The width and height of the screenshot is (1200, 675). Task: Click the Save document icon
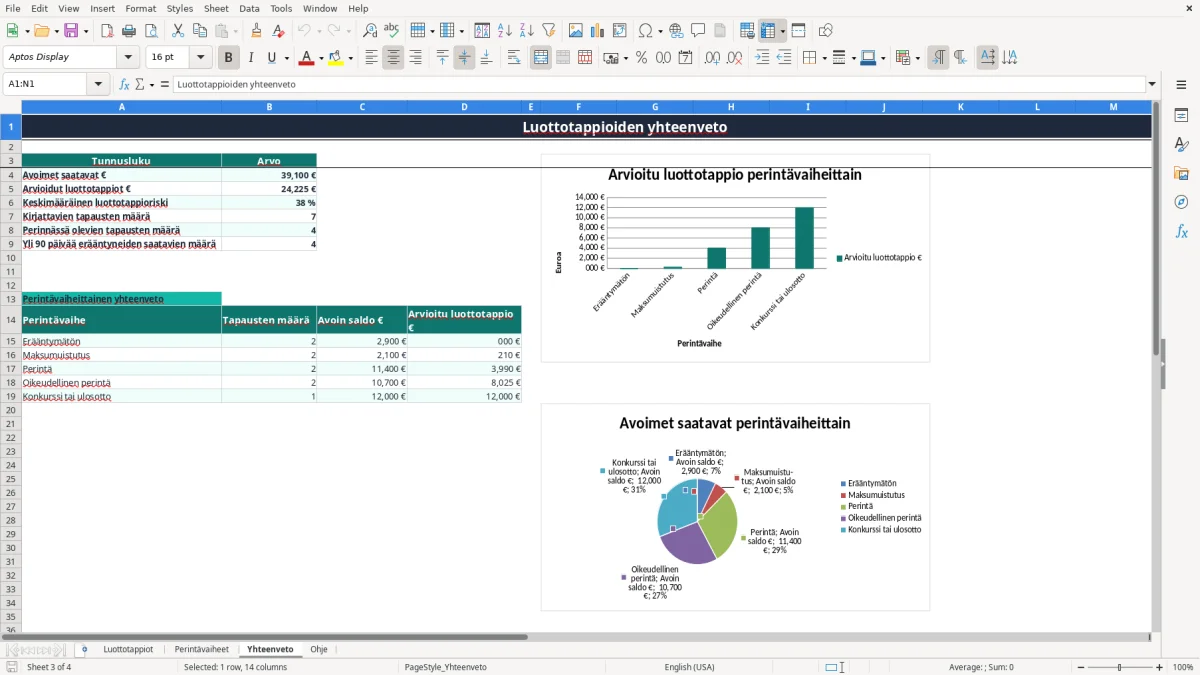tap(71, 31)
